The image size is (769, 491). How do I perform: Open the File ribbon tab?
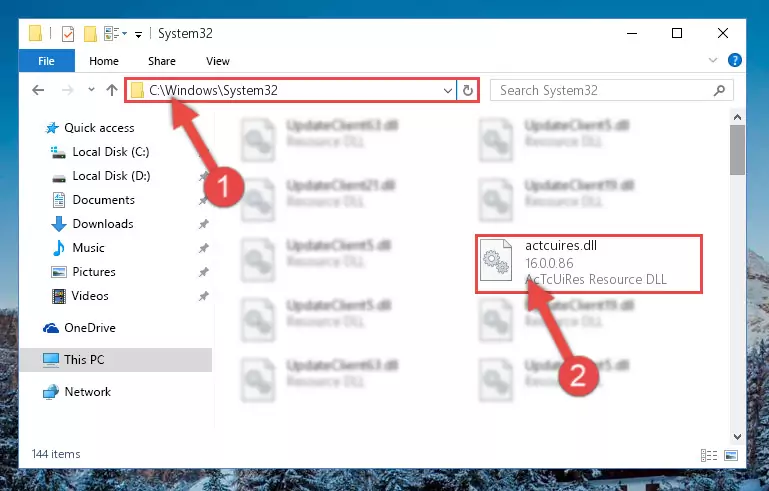point(47,61)
